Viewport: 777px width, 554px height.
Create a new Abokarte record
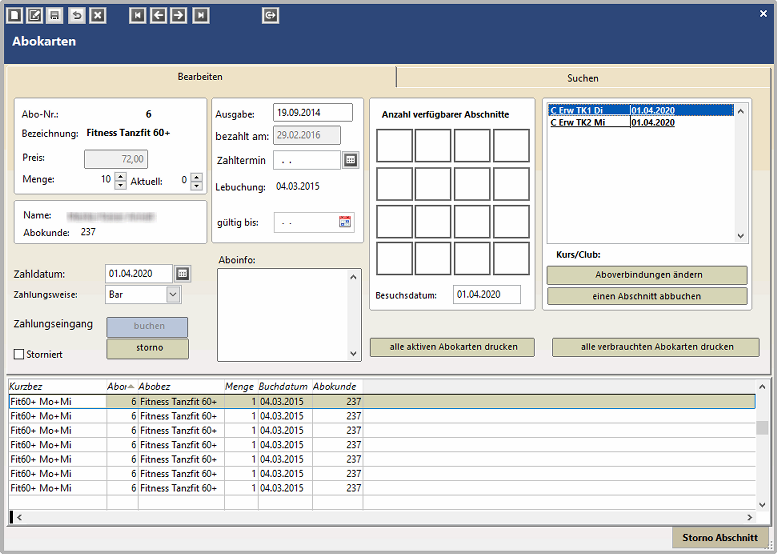click(x=14, y=15)
